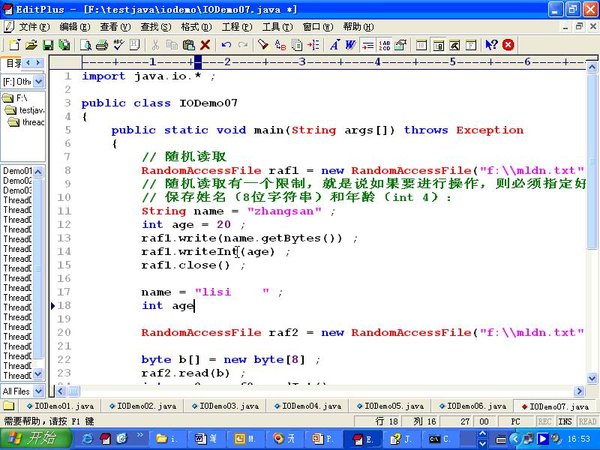Toggle the Word Wrap W icon
This screenshot has width=600, height=450.
click(x=351, y=45)
